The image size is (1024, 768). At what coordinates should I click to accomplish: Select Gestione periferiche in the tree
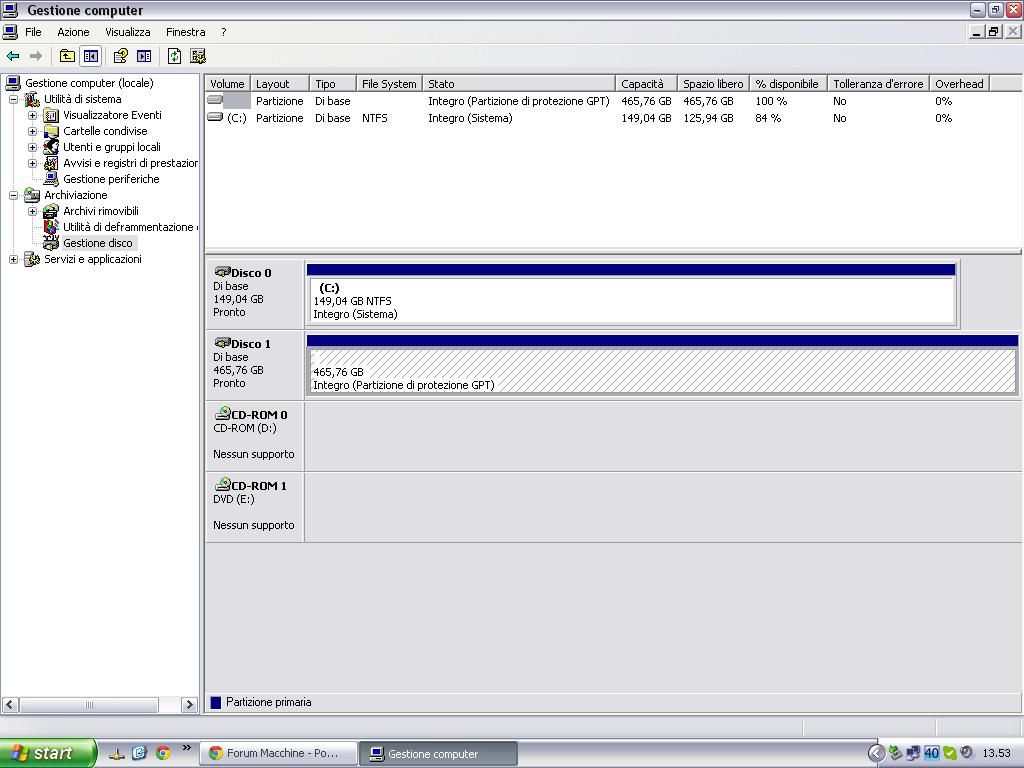(110, 179)
